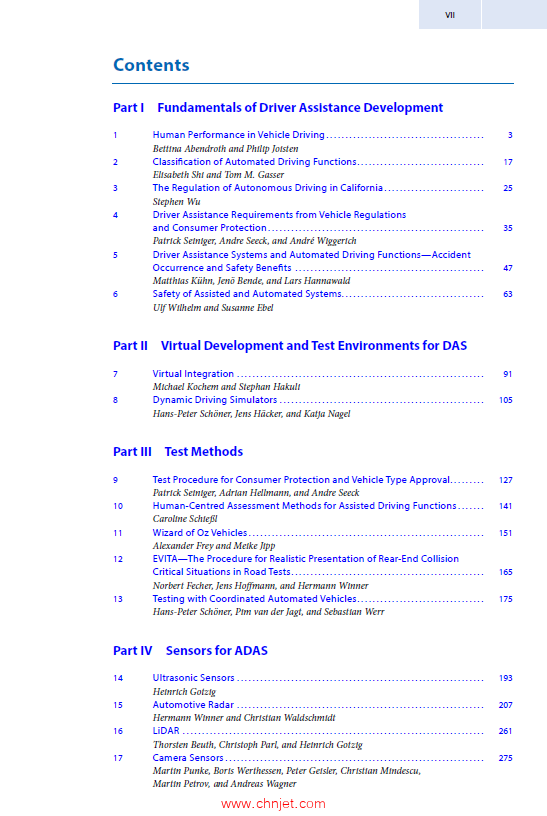The height and width of the screenshot is (816, 547).
Task: Open Classification of Automated Driving Functions chapter
Action: pyautogui.click(x=255, y=162)
